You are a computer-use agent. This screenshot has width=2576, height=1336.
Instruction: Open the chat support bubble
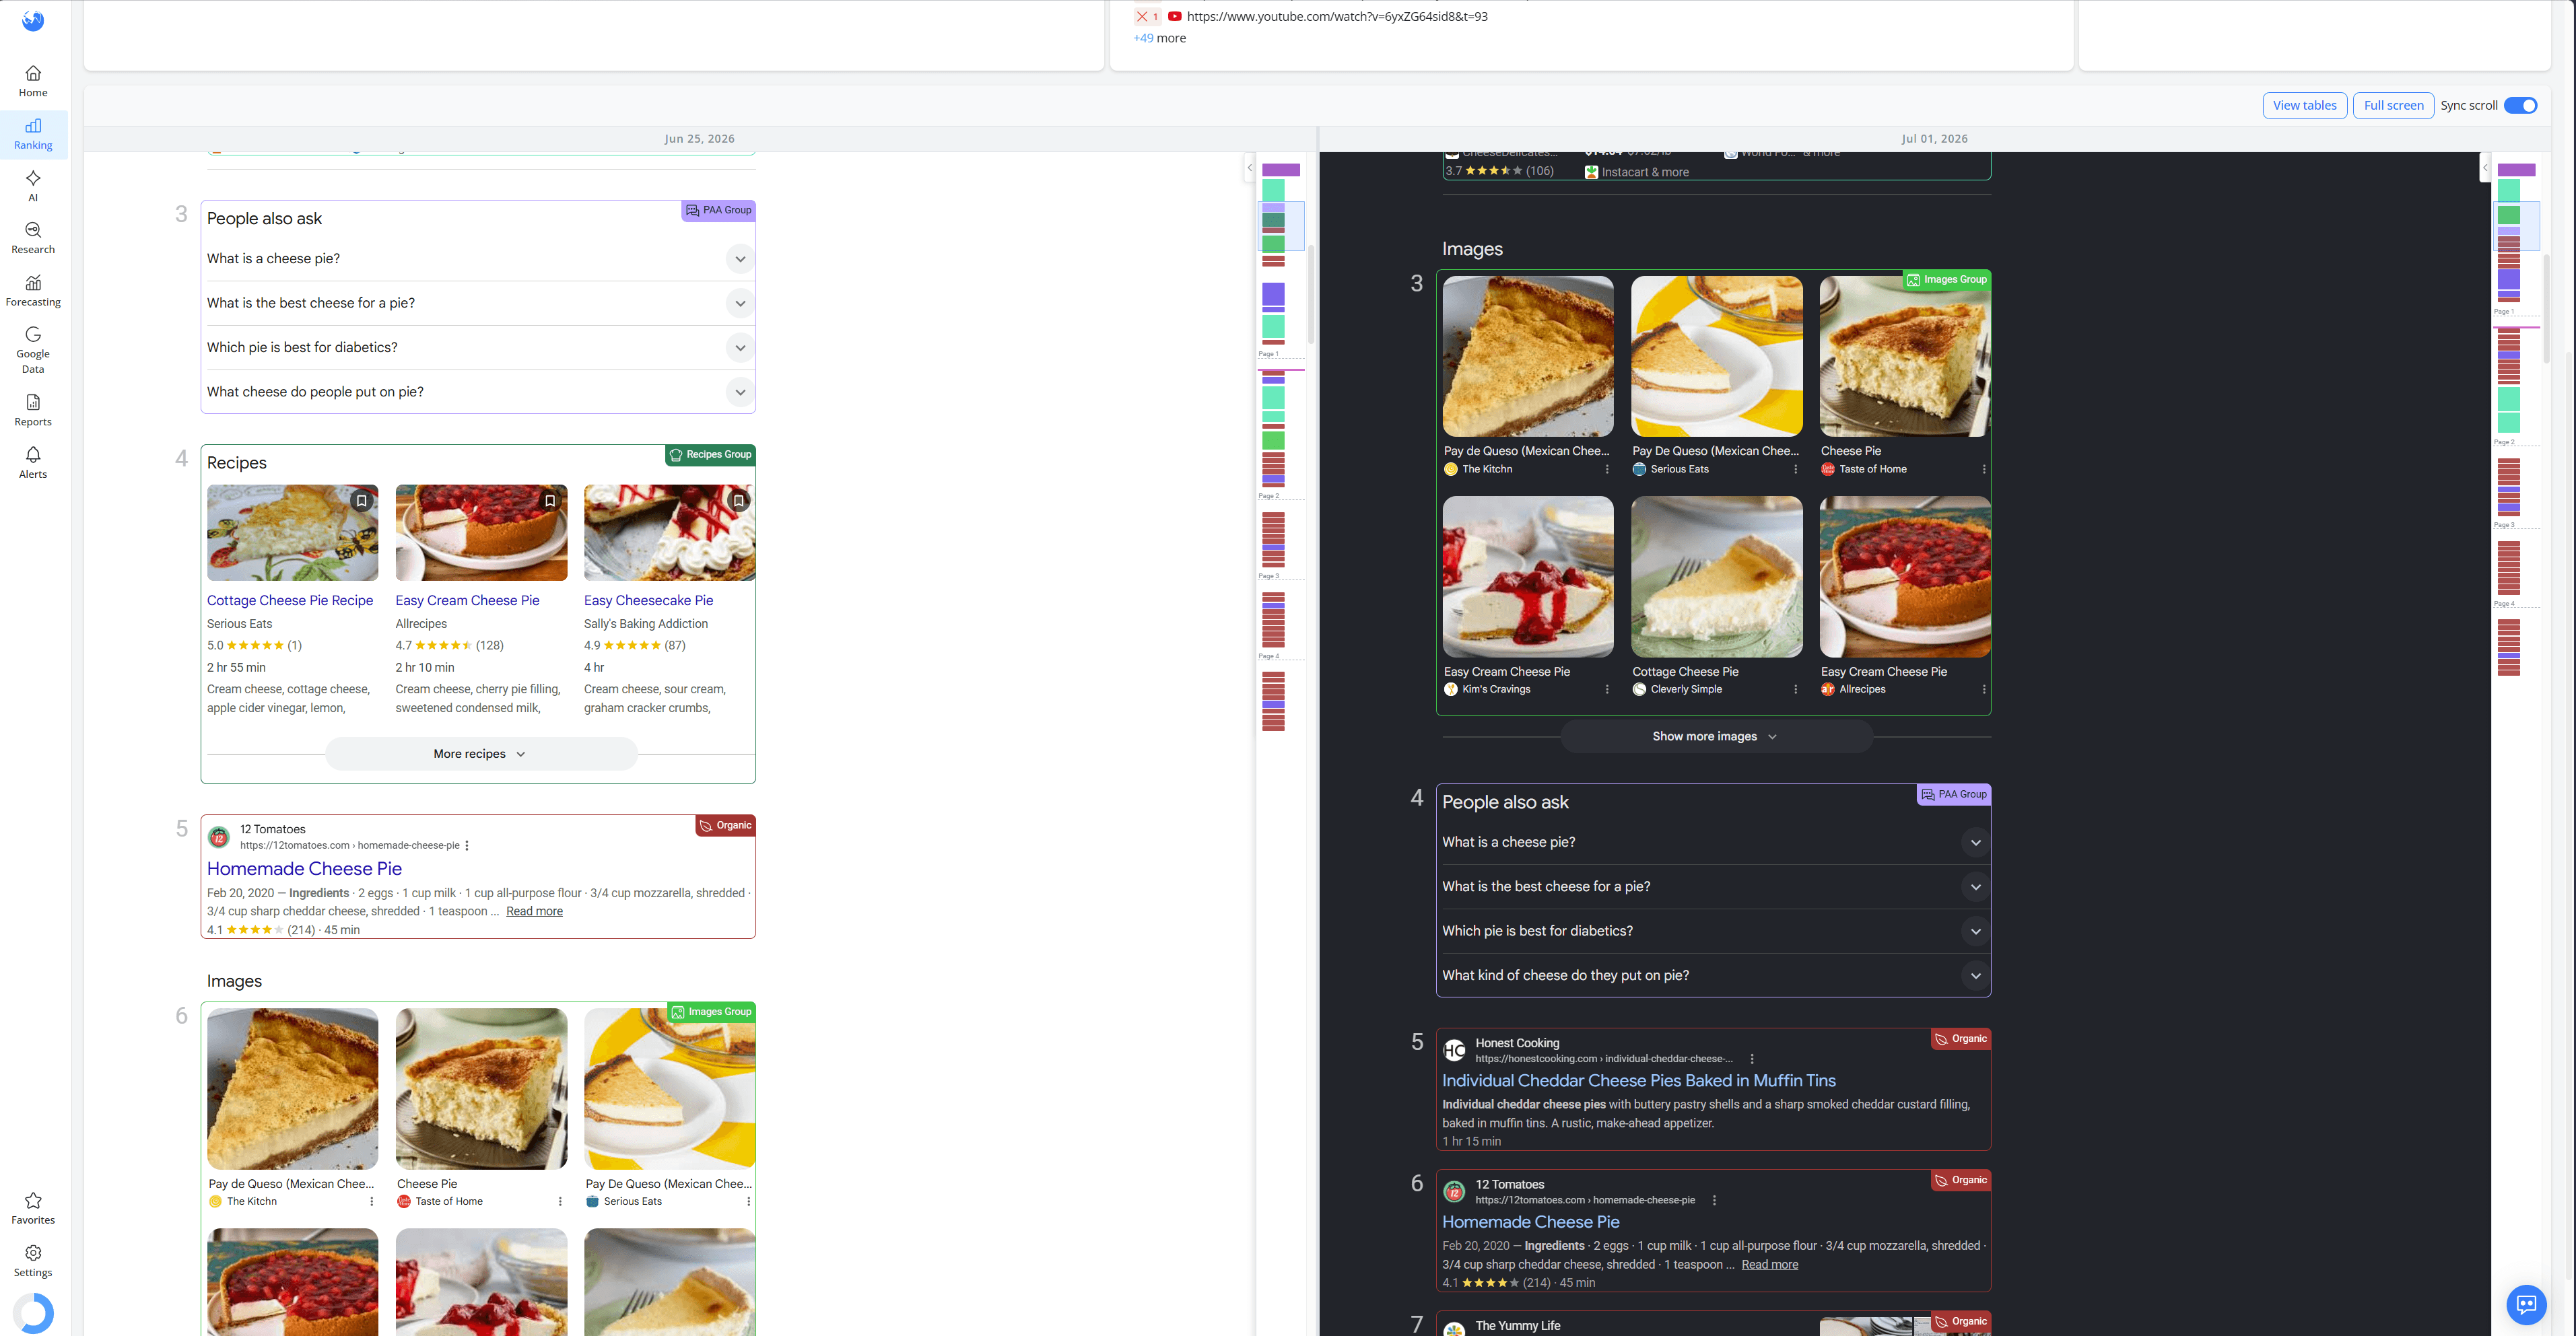coord(2526,1304)
